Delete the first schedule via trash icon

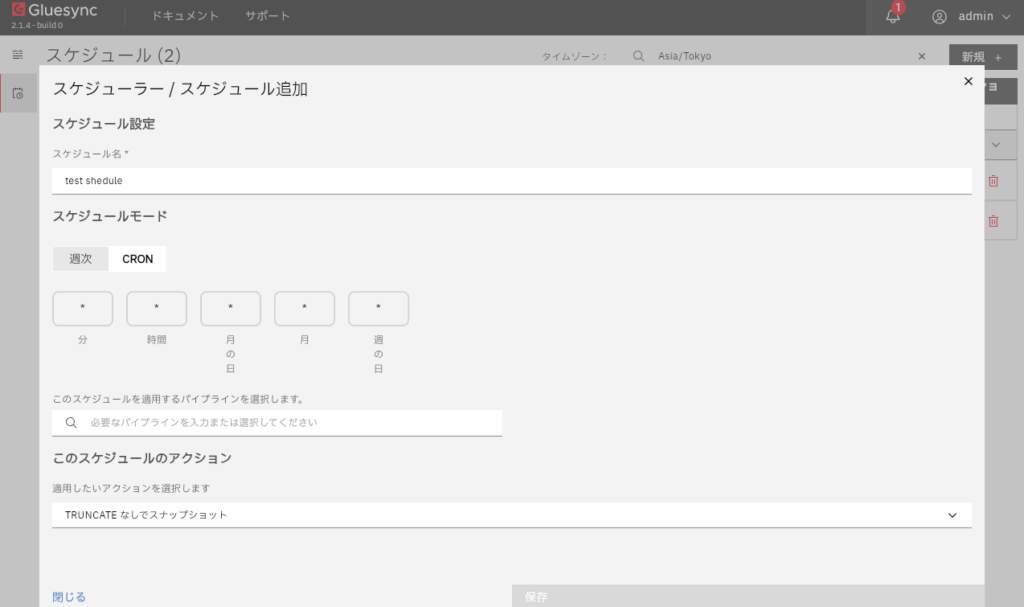[993, 181]
